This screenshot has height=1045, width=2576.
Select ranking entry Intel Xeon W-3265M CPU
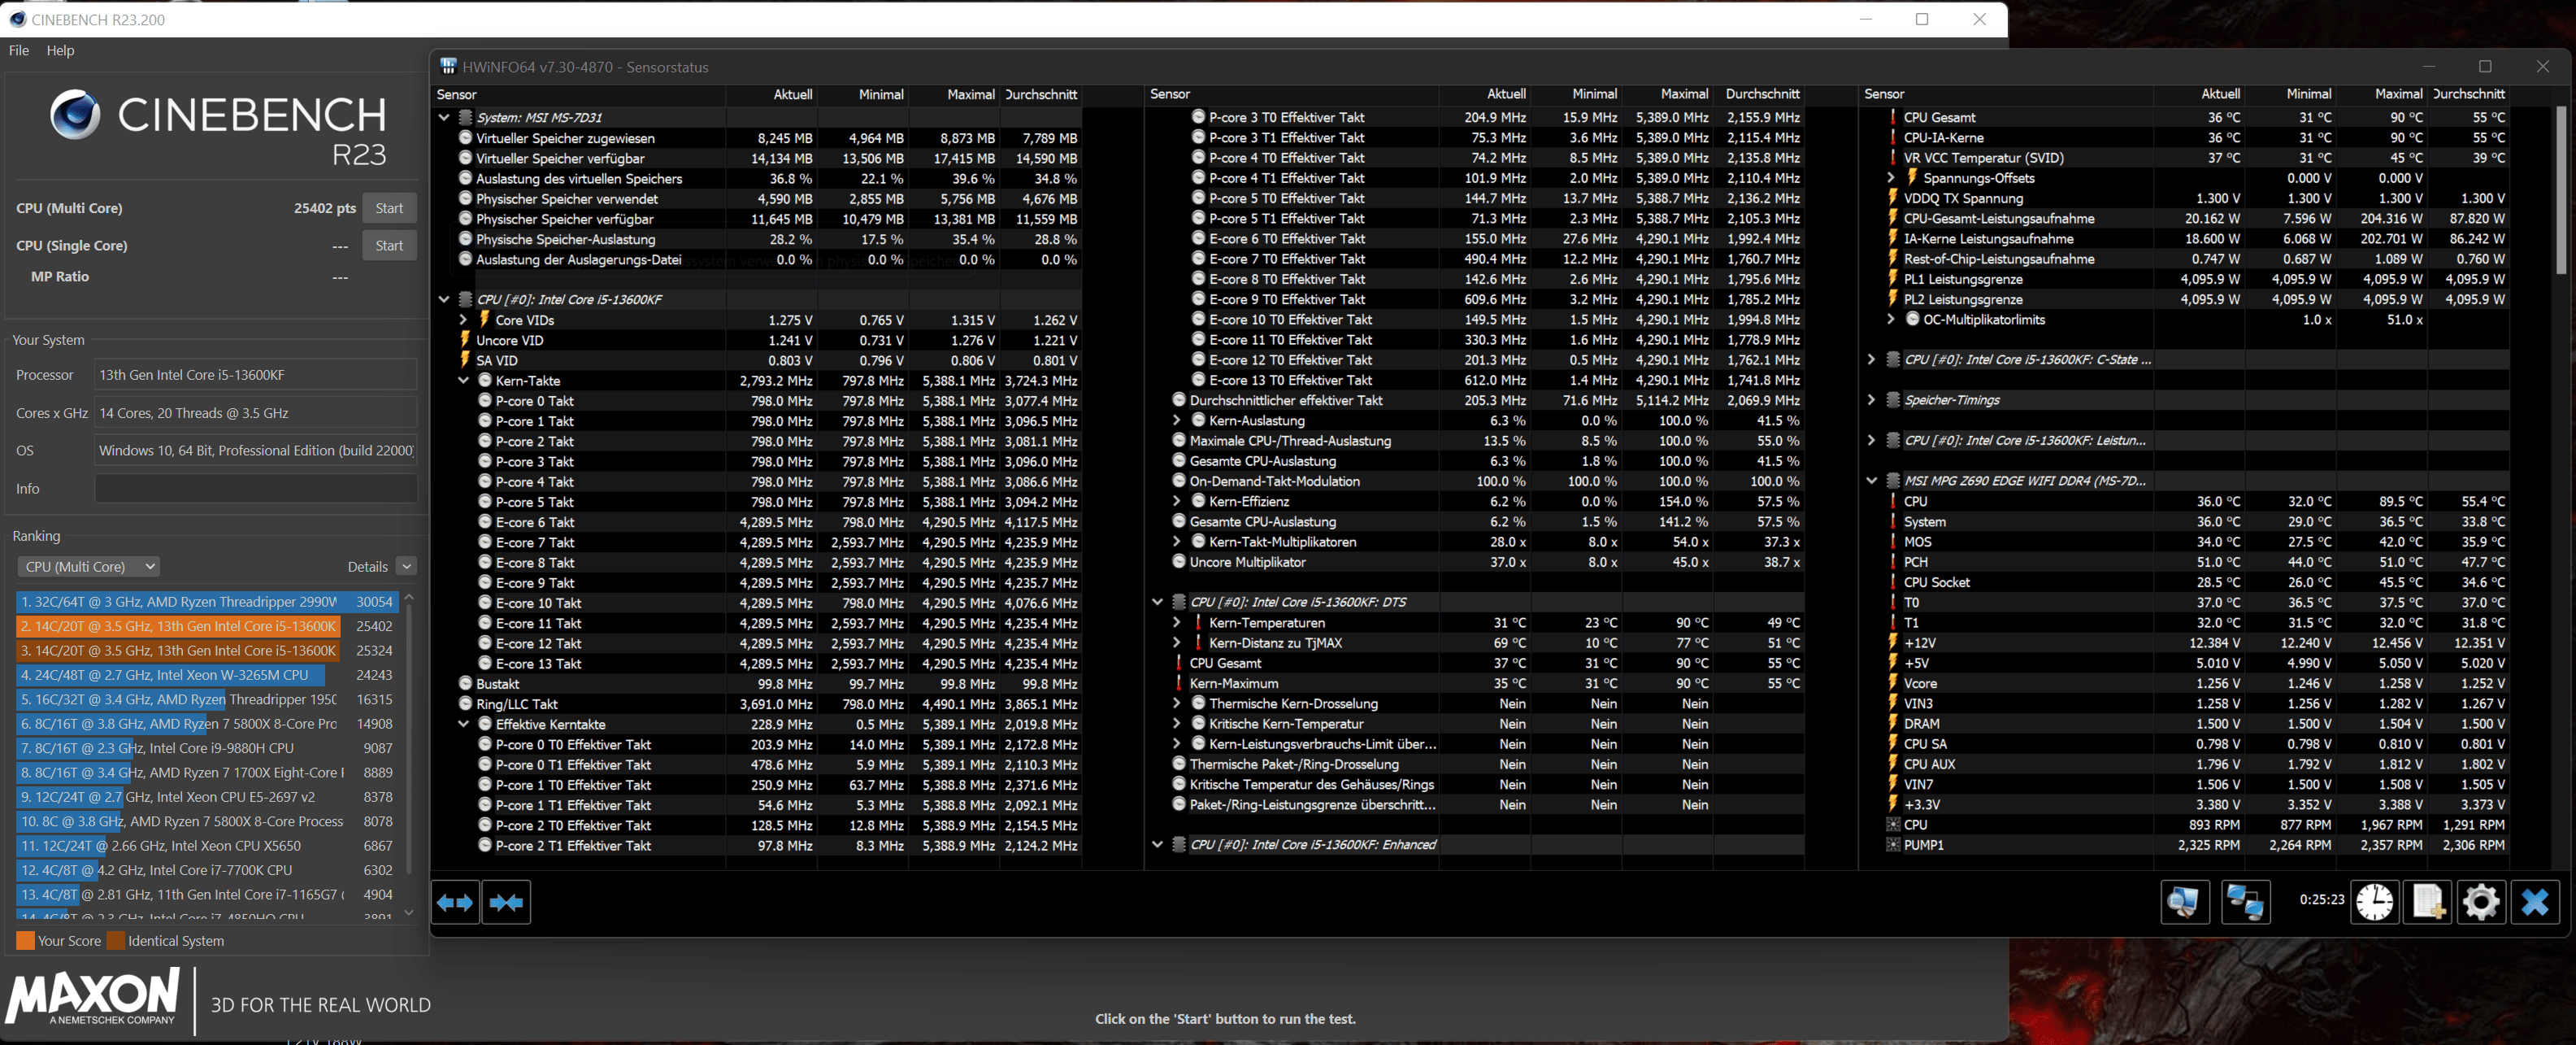tap(207, 675)
